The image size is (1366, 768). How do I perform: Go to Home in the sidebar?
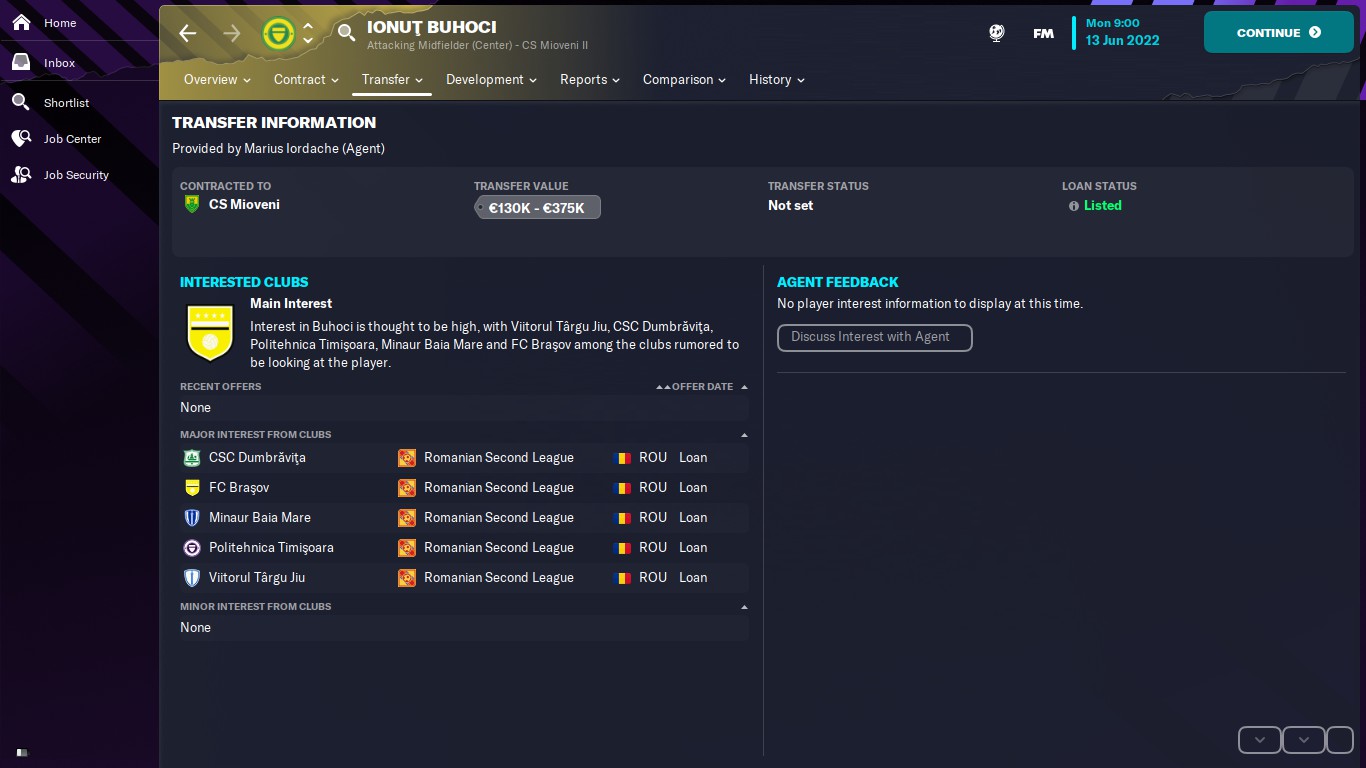(x=59, y=23)
